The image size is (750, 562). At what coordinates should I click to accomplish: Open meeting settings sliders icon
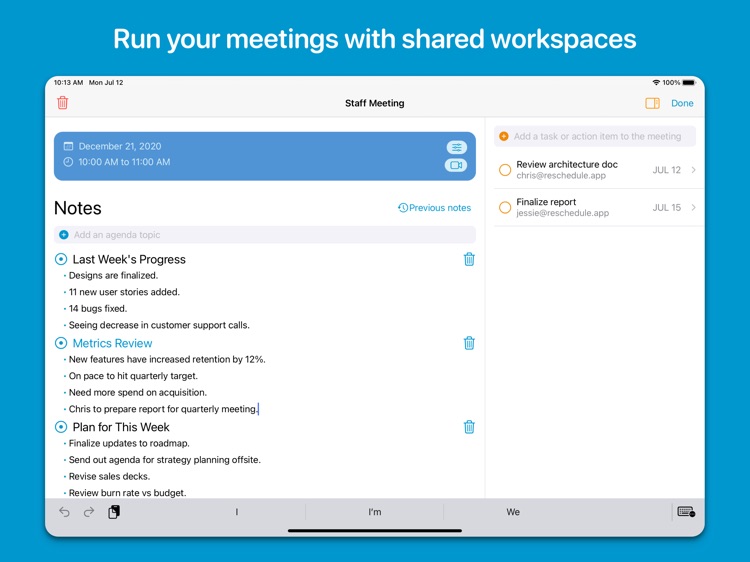(457, 147)
